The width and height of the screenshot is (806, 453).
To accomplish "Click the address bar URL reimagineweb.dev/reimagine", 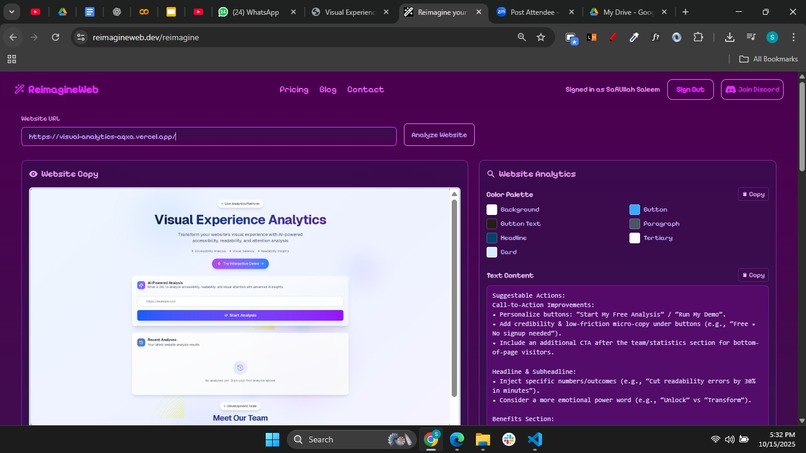I will pyautogui.click(x=145, y=38).
